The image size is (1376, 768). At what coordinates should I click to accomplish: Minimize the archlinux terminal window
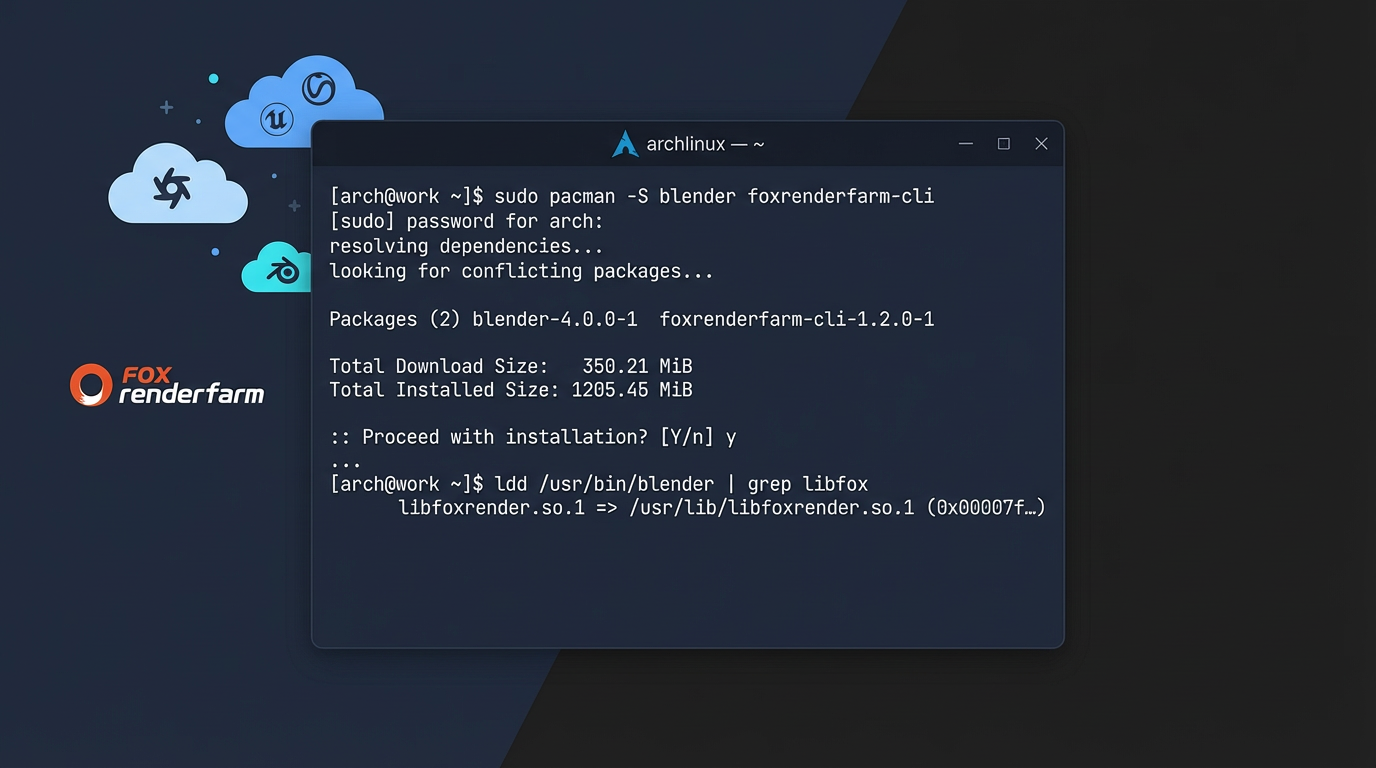click(966, 144)
